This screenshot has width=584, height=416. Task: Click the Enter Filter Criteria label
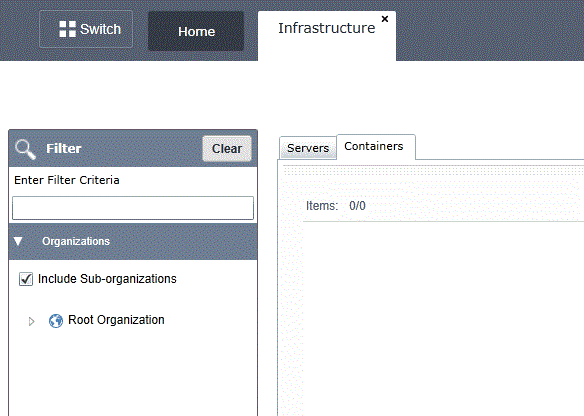(x=67, y=180)
